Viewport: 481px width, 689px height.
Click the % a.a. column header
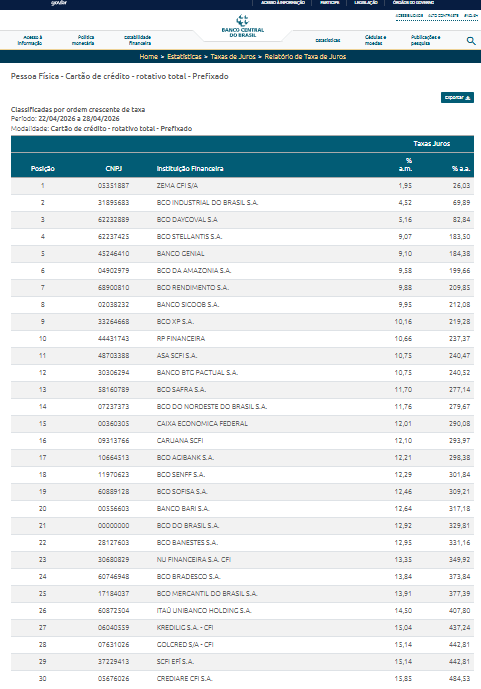(x=461, y=168)
